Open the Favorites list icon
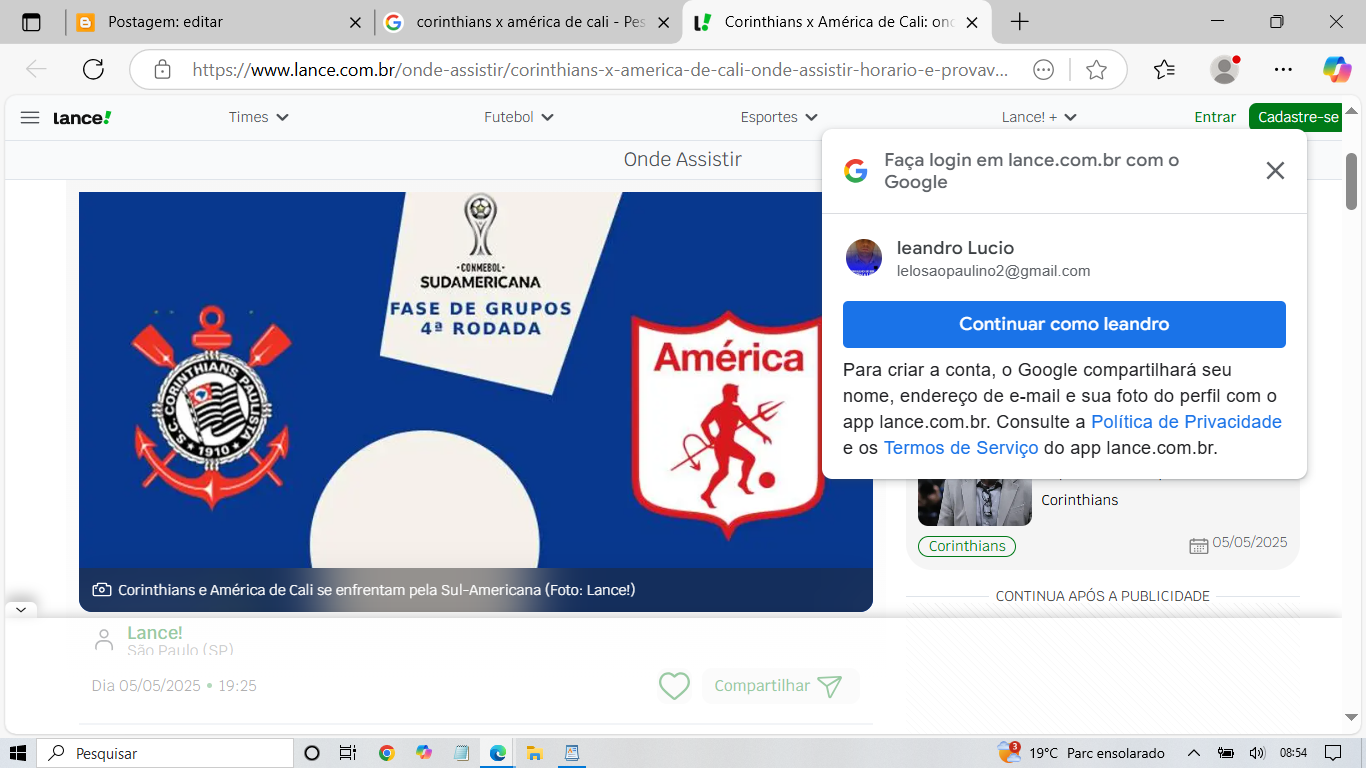Image resolution: width=1366 pixels, height=768 pixels. pos(1164,69)
